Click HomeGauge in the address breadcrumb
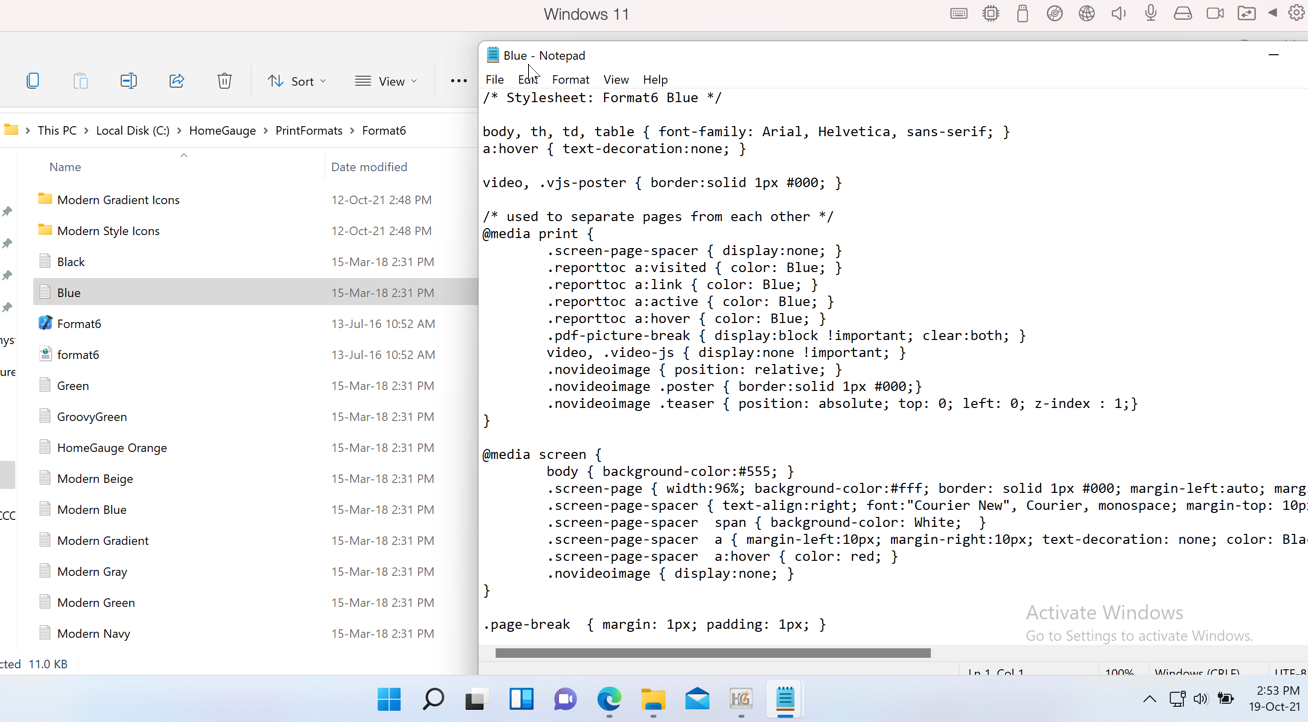This screenshot has height=722, width=1308. pos(222,131)
